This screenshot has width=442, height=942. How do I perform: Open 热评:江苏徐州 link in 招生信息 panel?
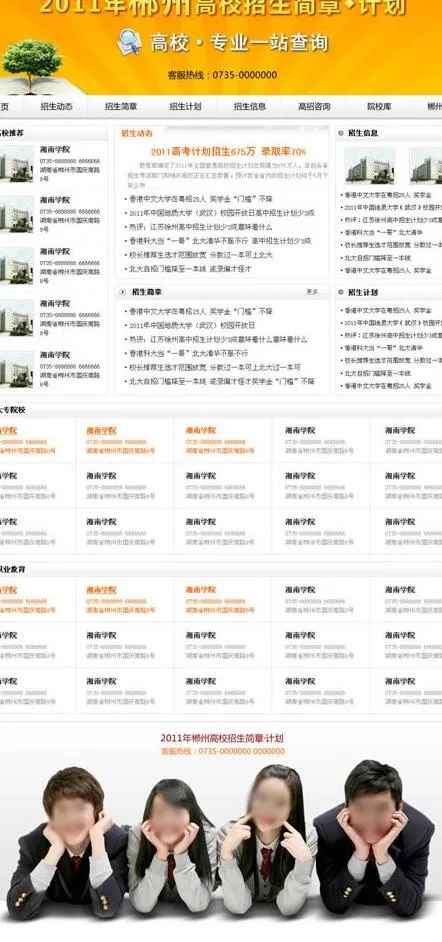(x=393, y=220)
